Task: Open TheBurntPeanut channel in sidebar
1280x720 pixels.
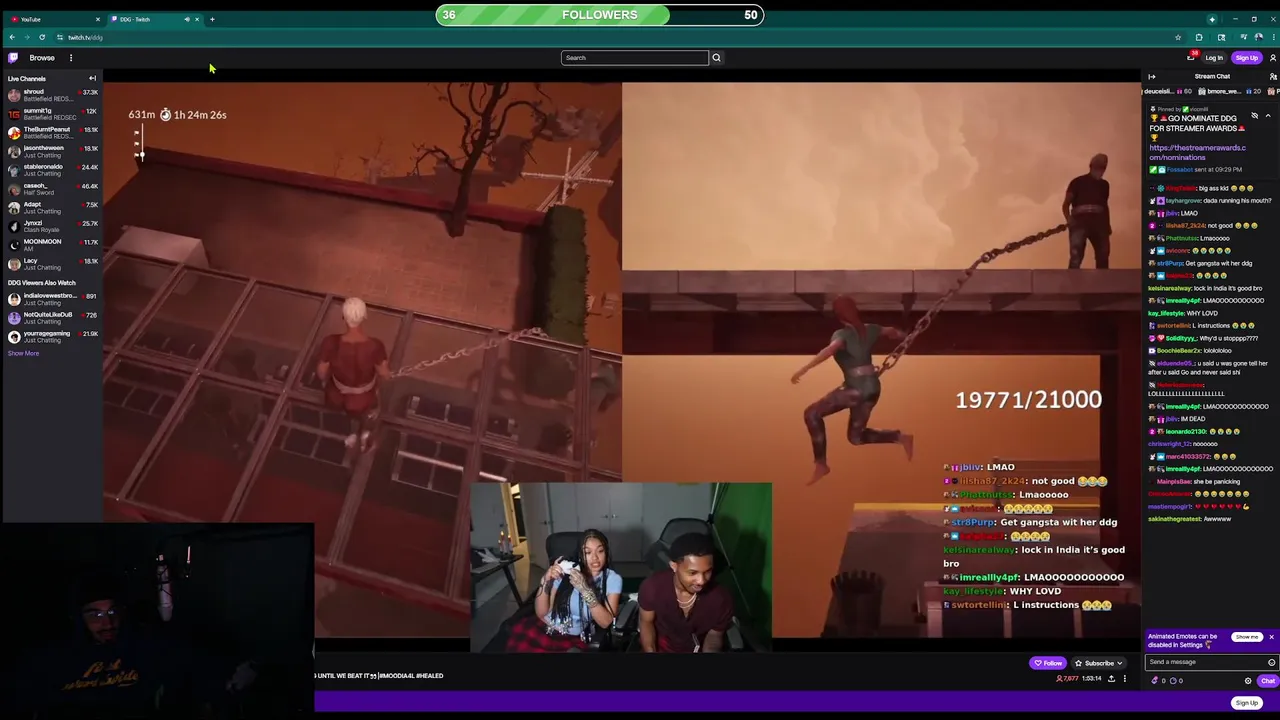Action: coord(52,133)
